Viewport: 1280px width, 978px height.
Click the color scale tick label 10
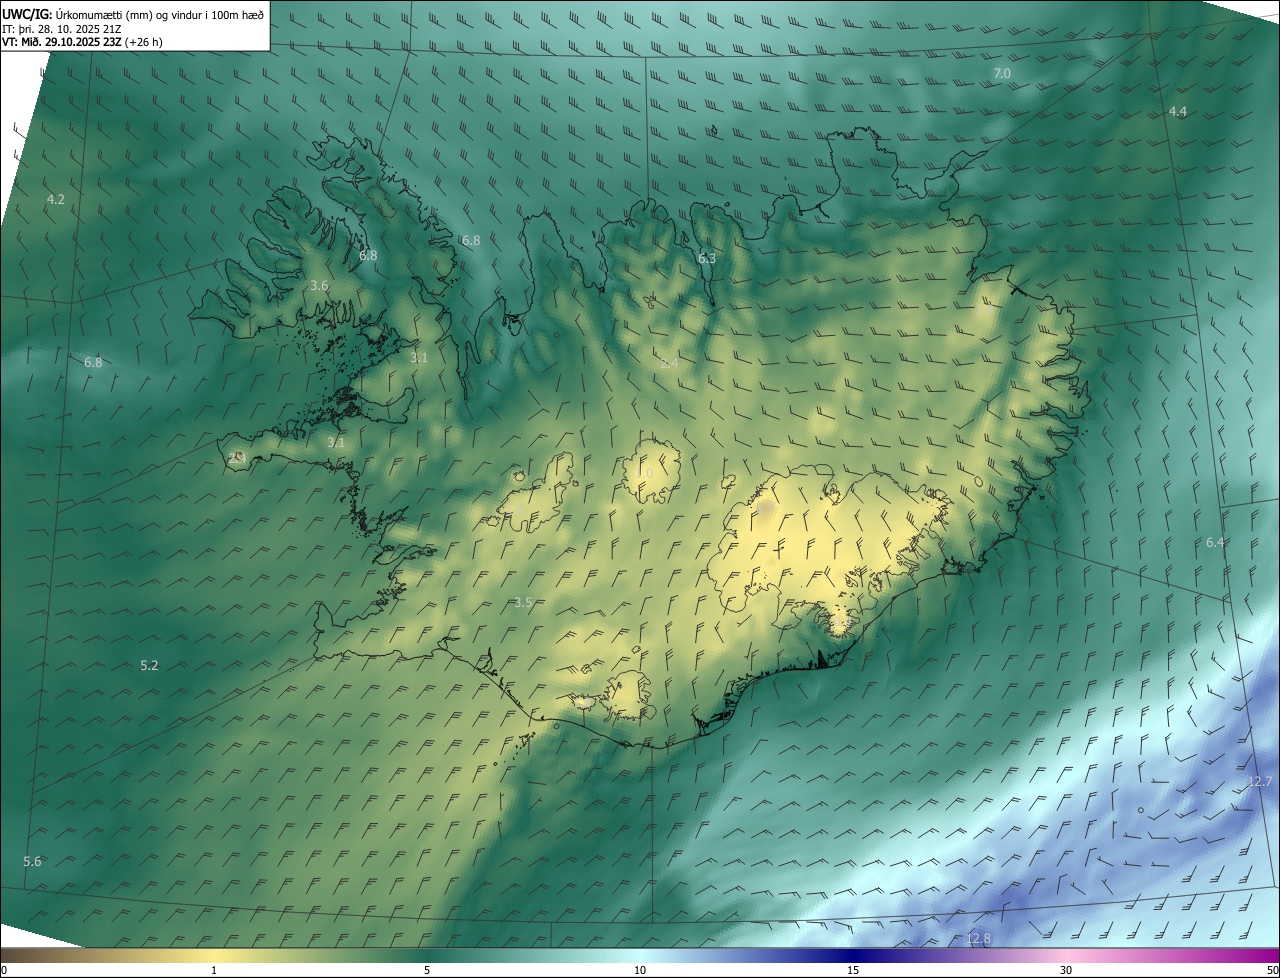(x=640, y=970)
